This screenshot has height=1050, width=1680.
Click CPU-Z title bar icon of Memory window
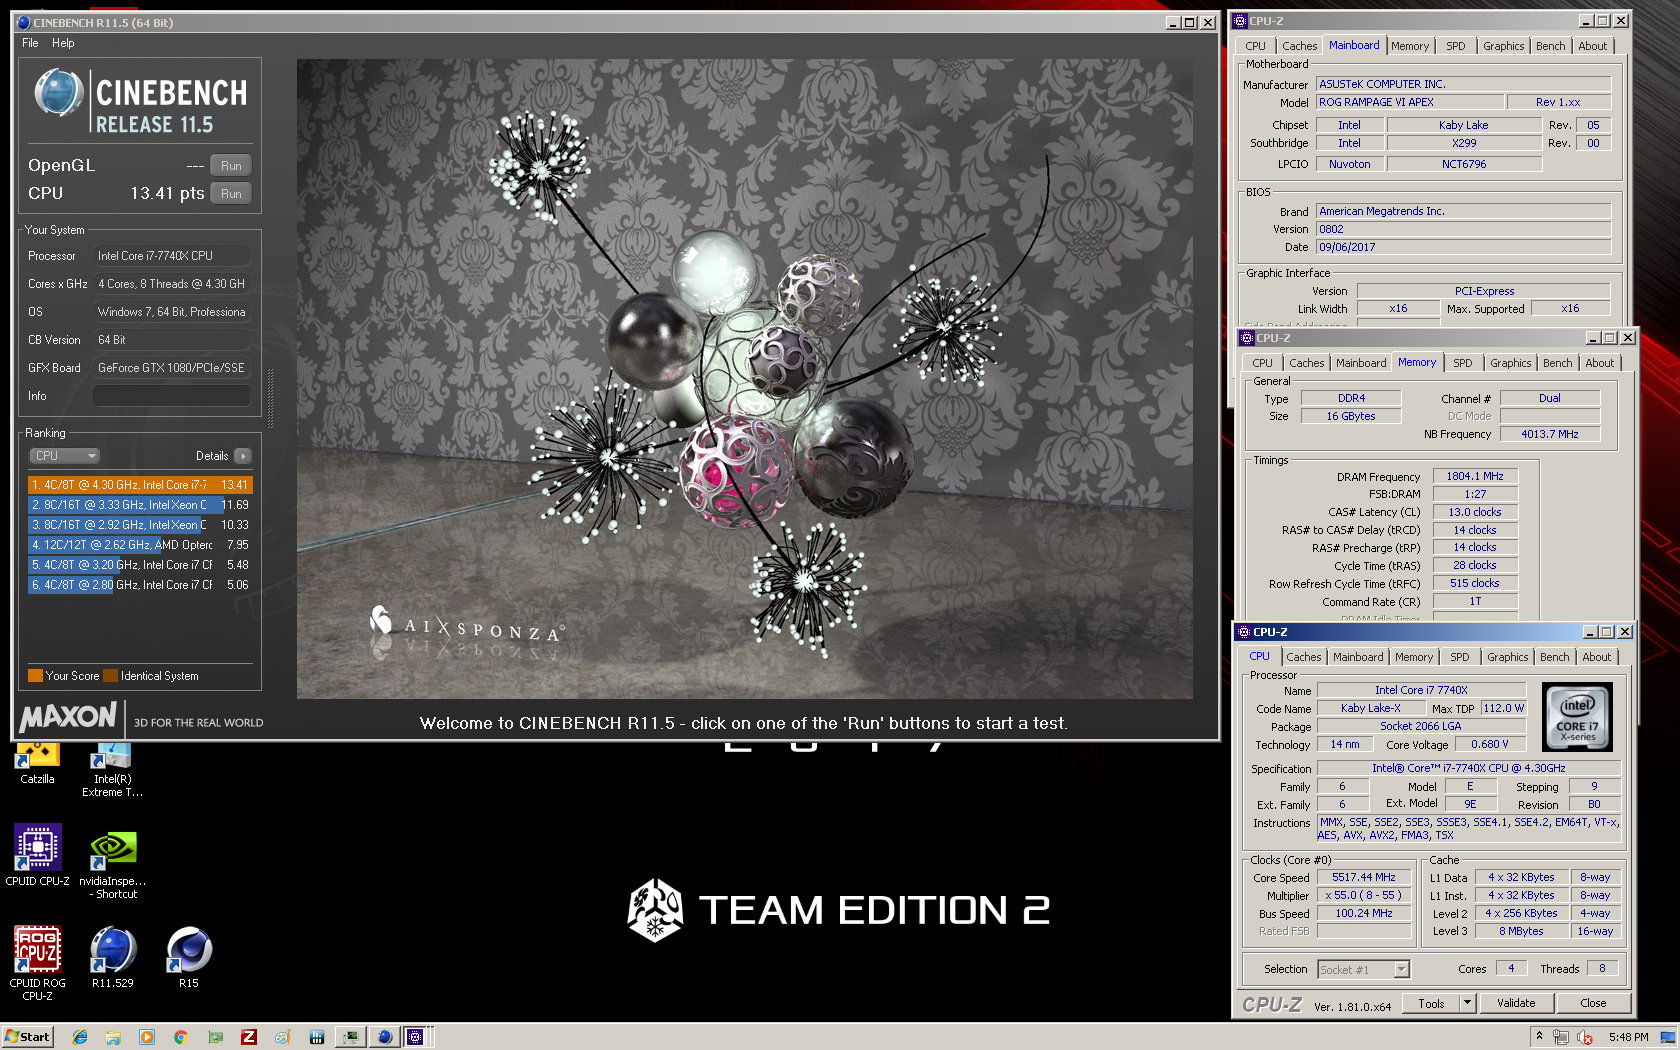1248,338
